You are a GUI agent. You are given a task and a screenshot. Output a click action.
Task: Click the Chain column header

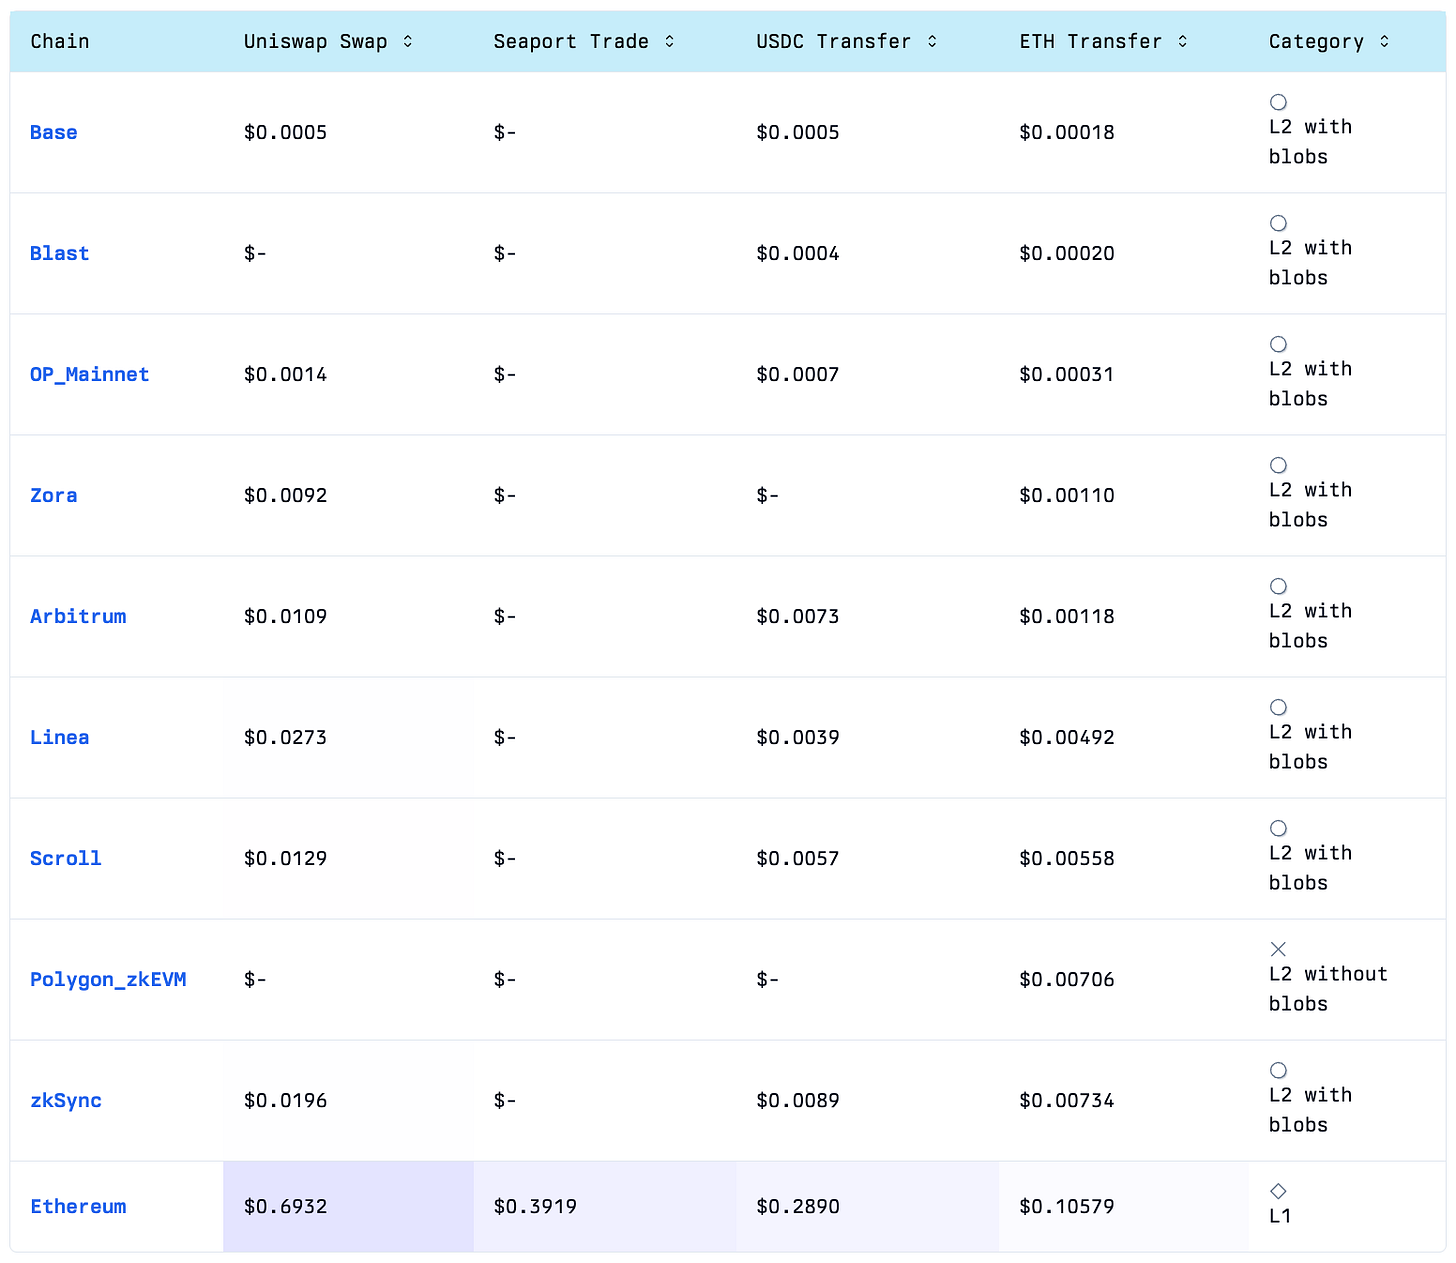click(x=60, y=41)
